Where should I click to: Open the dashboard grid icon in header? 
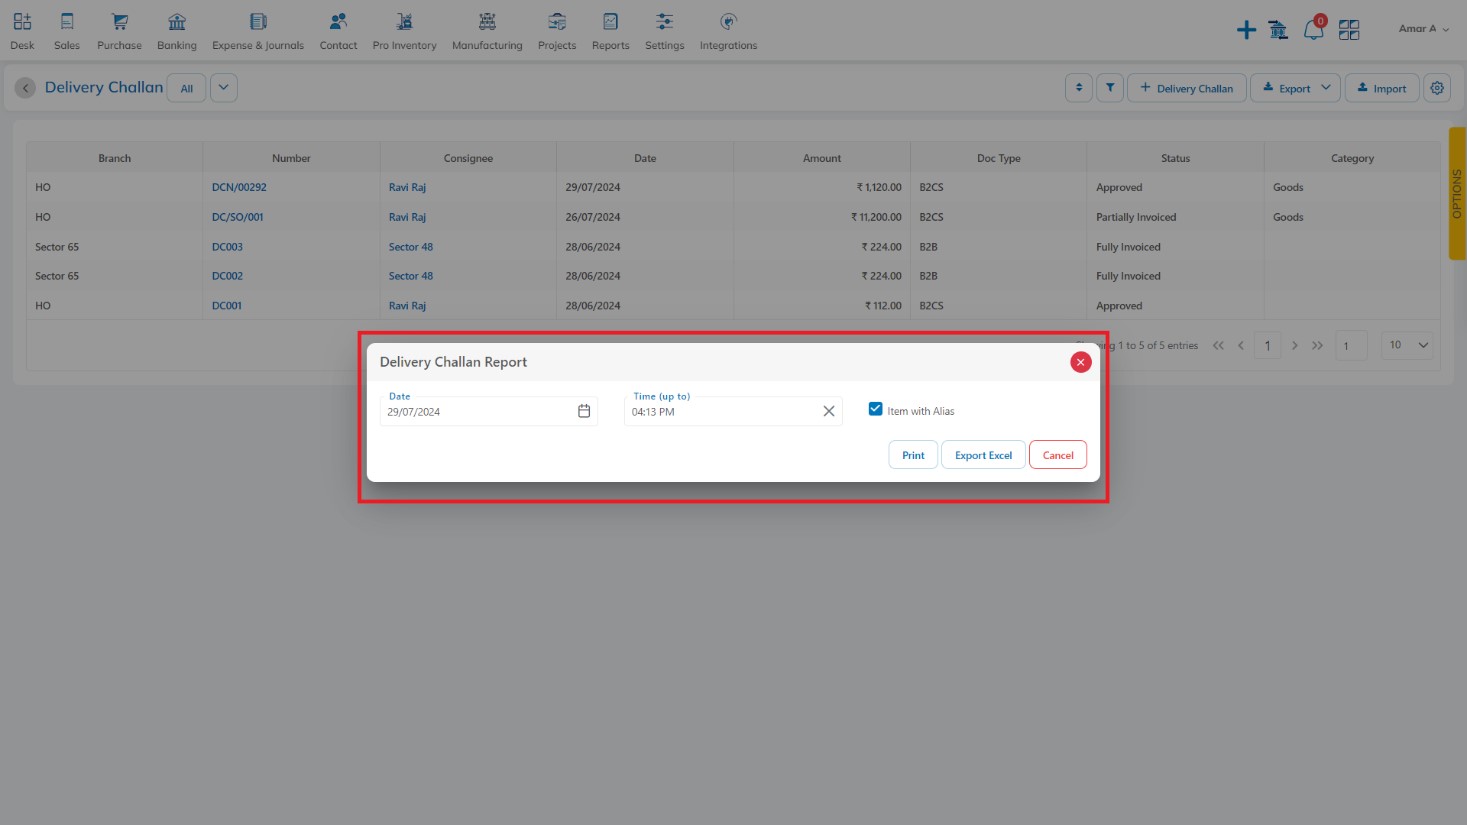(1349, 30)
